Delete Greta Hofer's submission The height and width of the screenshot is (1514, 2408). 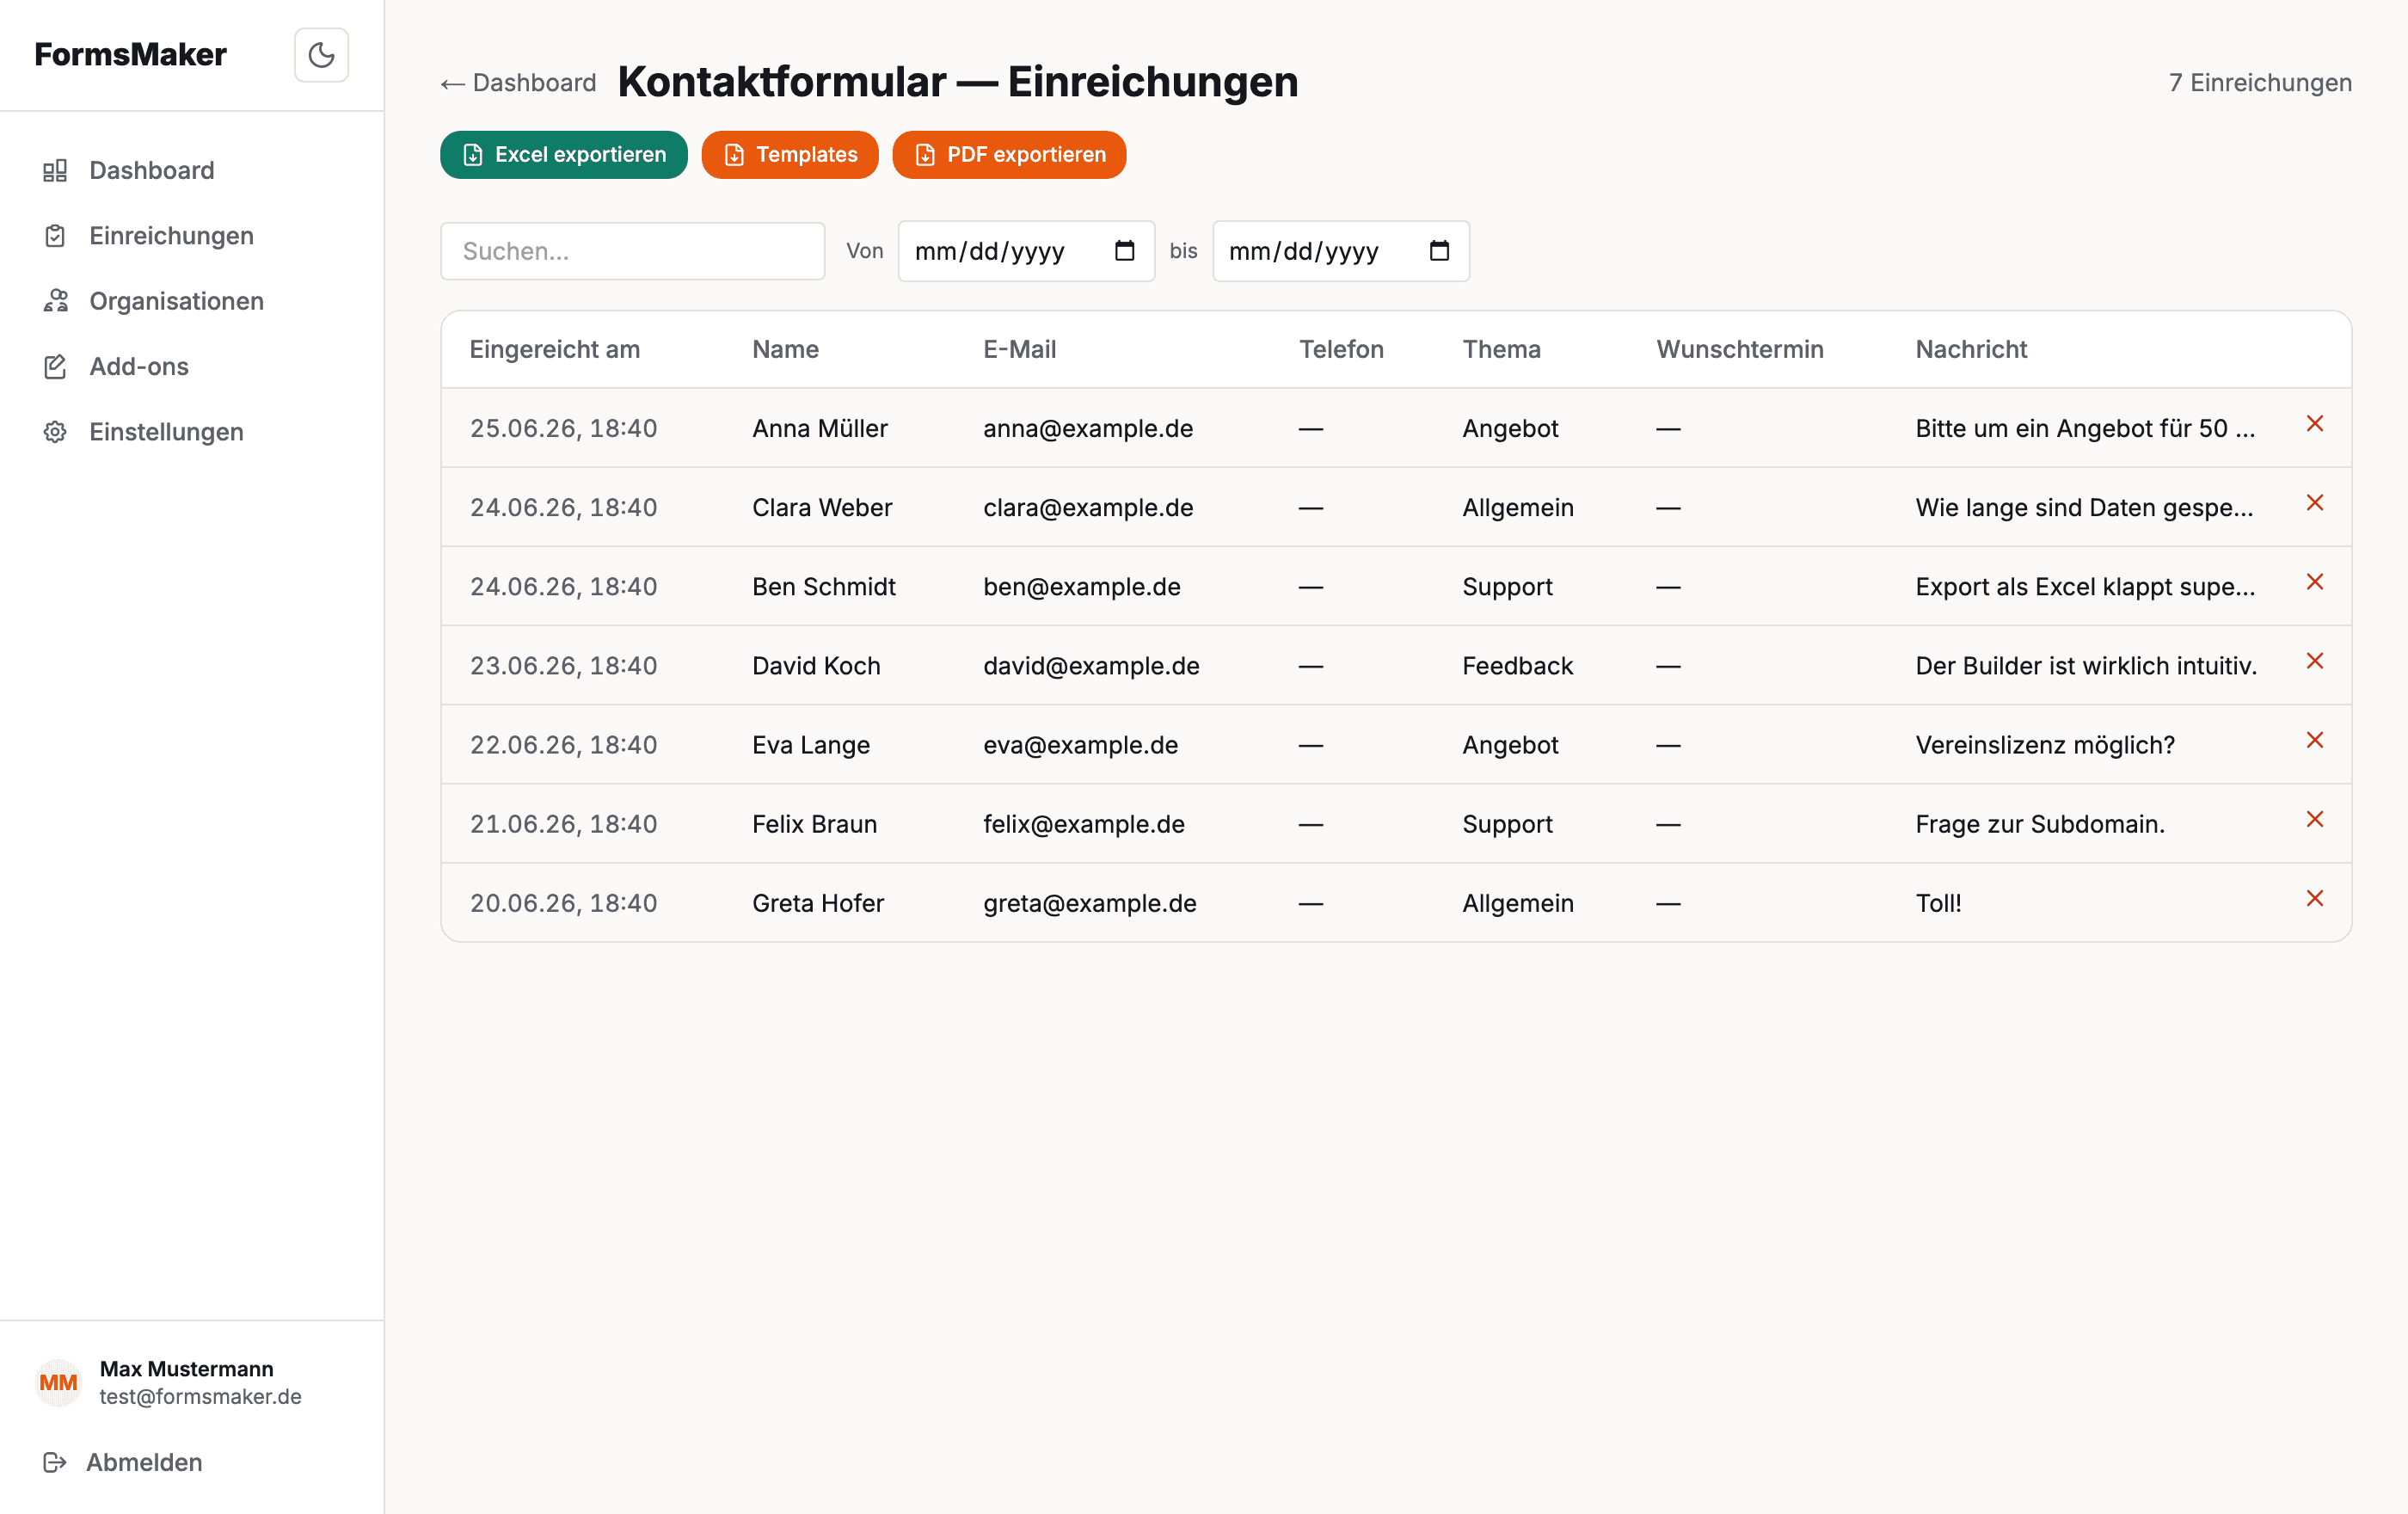click(x=2314, y=898)
